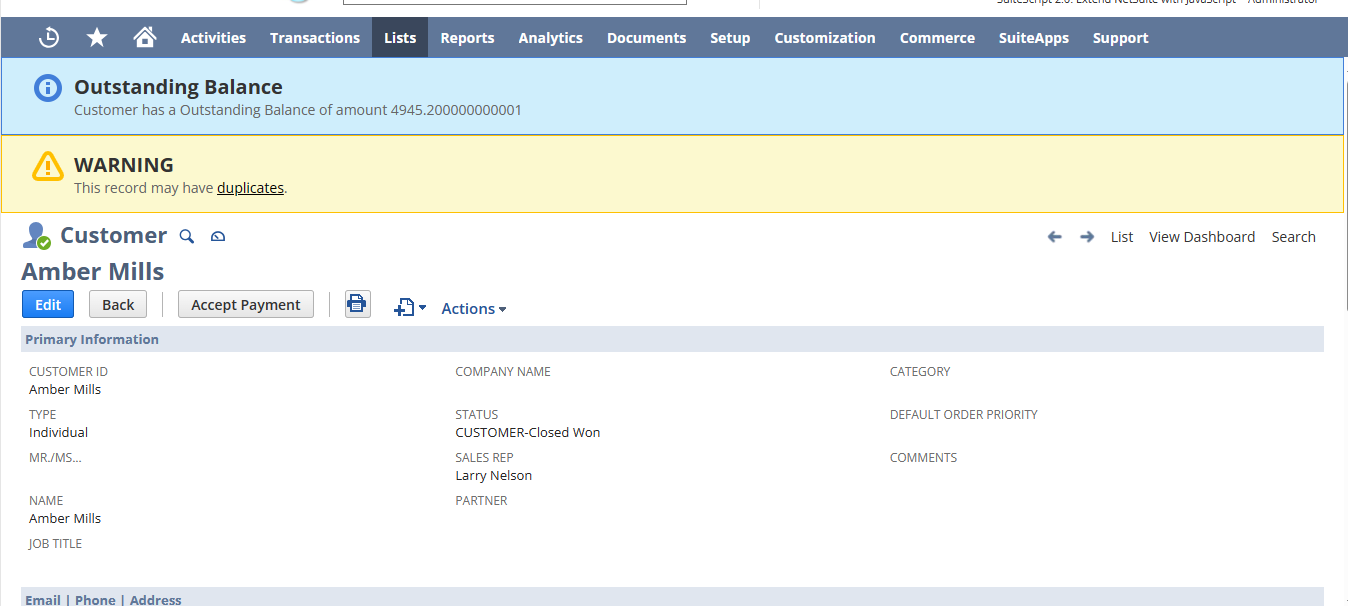Click the Back button
This screenshot has height=606, width=1348.
[118, 305]
